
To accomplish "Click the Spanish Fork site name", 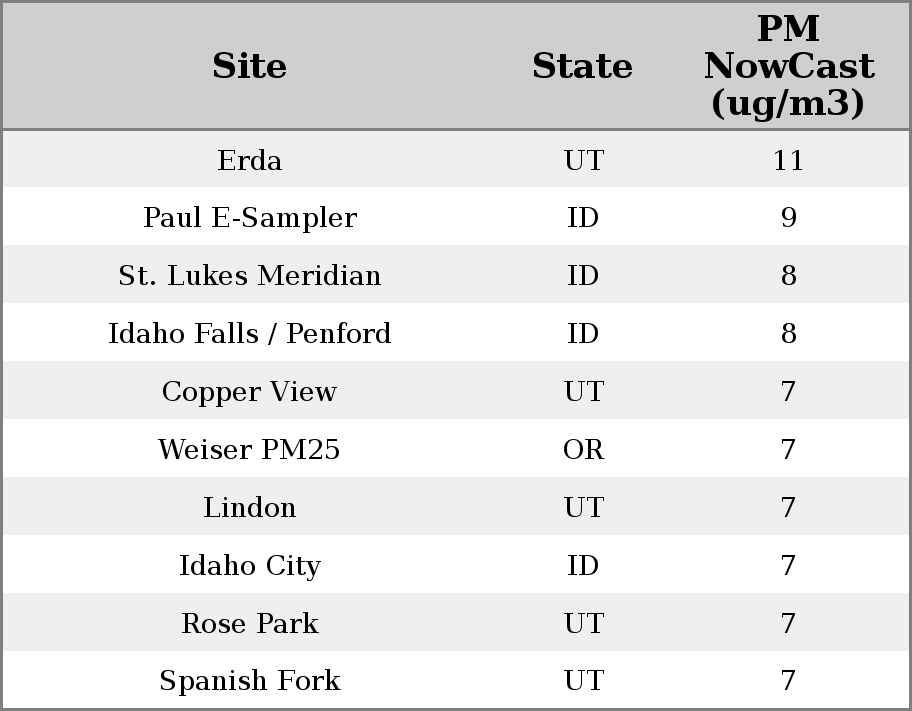I will (x=250, y=681).
